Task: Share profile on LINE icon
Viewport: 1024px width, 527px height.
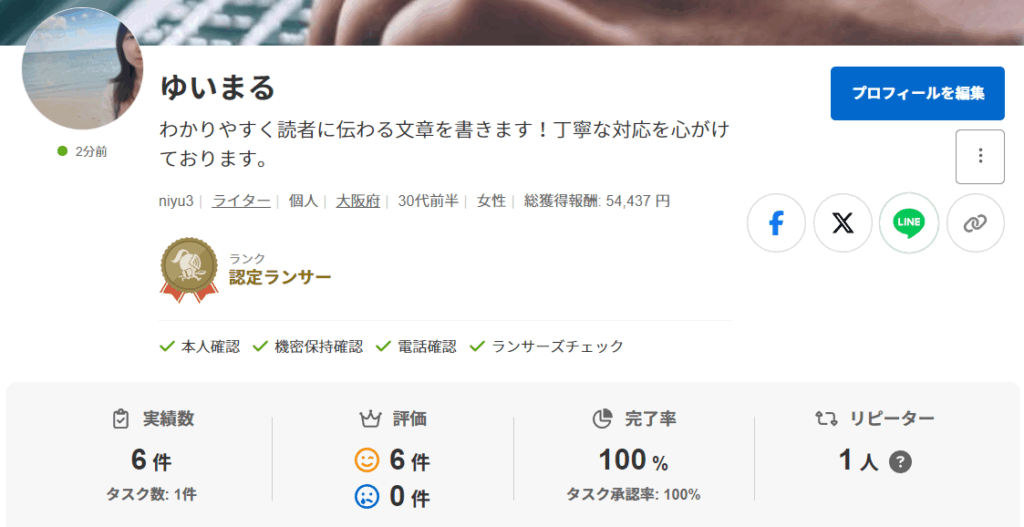Action: click(909, 223)
